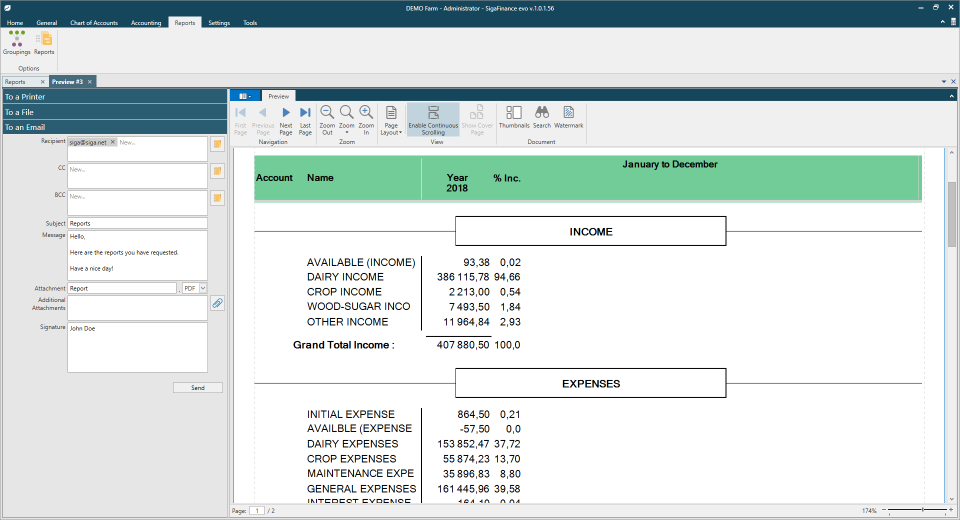Screen dimensions: 960x520
Task: Open address book for Recipient field
Action: point(217,144)
